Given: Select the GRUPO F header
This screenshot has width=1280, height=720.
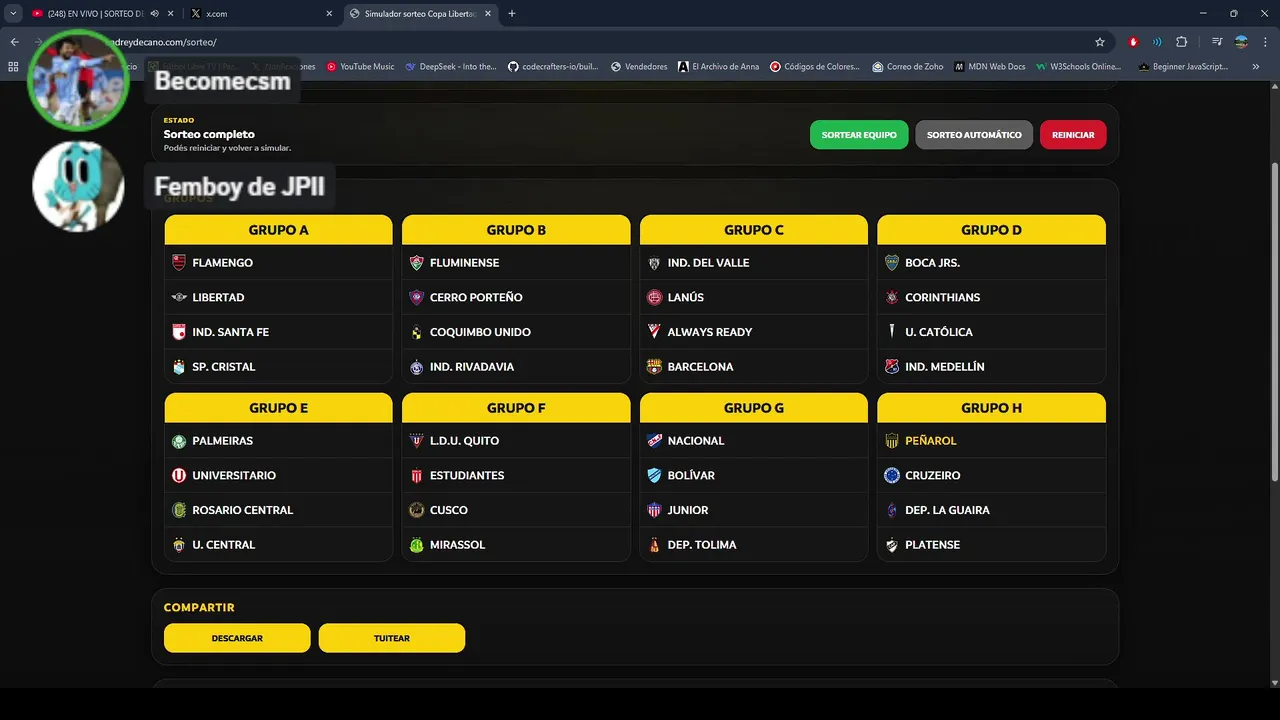Looking at the screenshot, I should click(516, 408).
